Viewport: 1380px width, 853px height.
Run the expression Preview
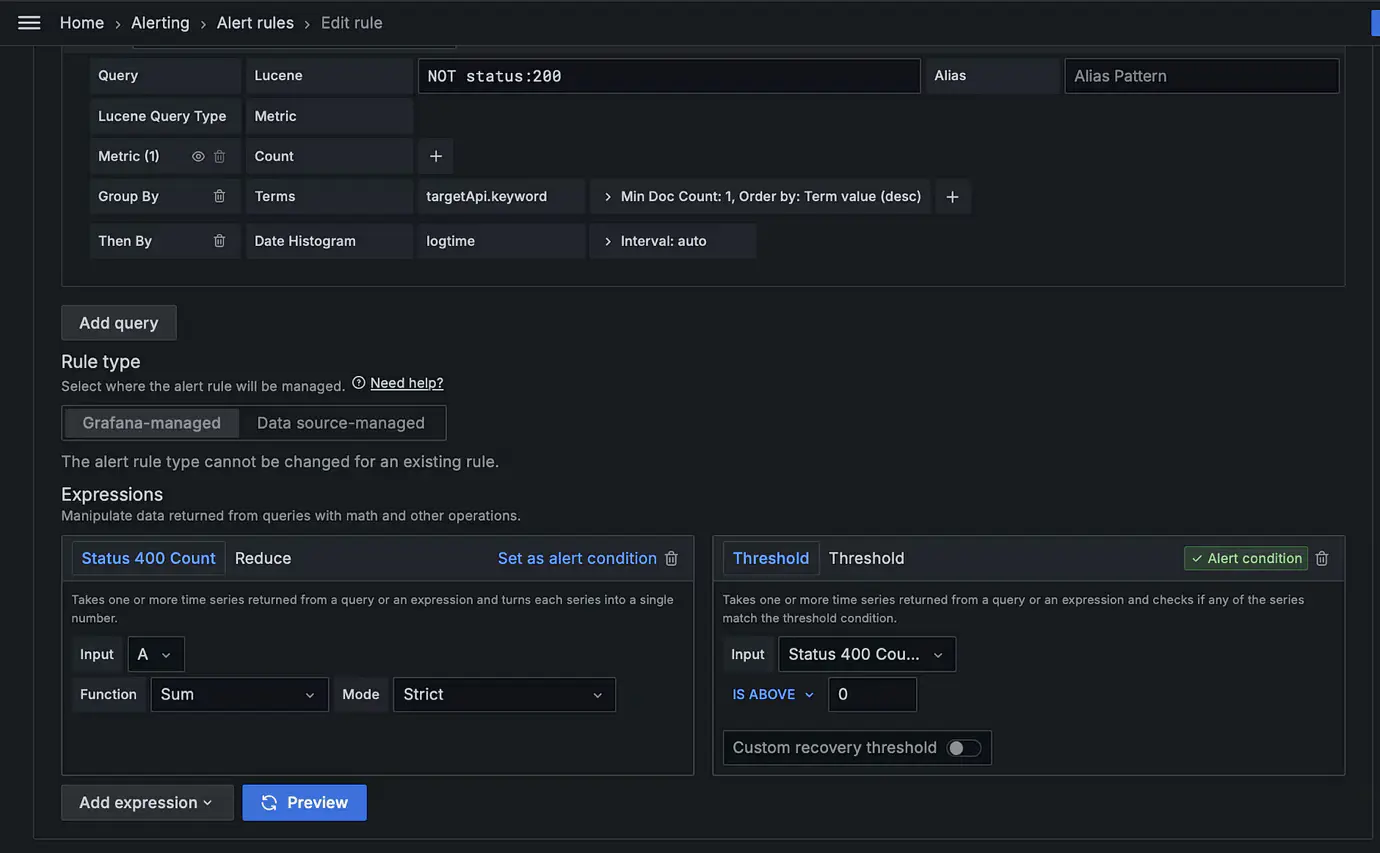coord(305,803)
